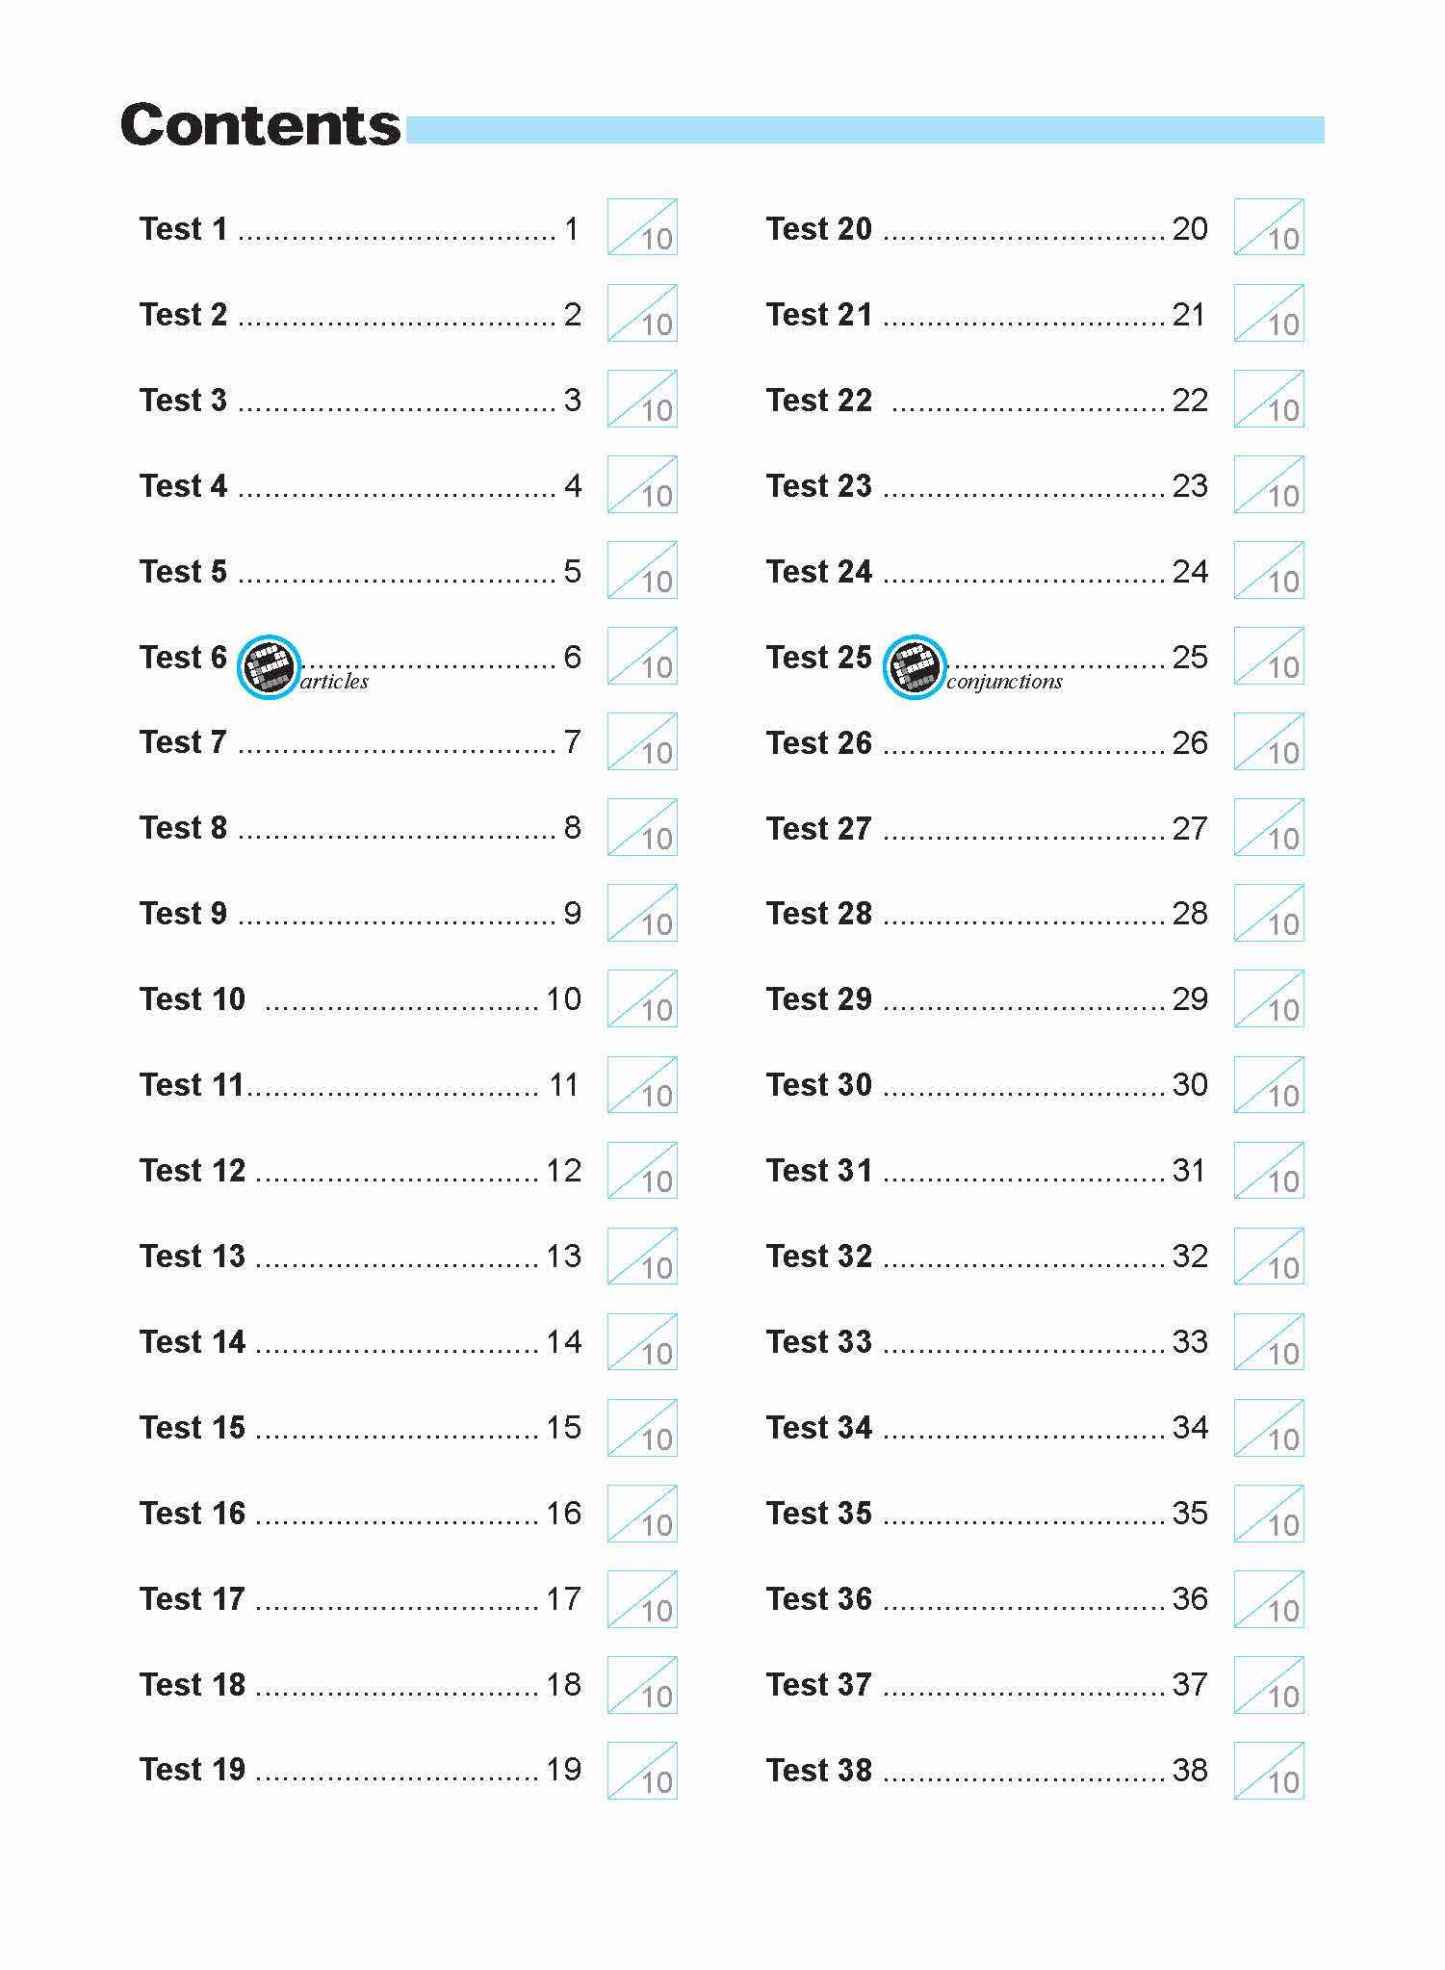Click the crossword icon beside Test 6
This screenshot has width=1445, height=1970.
click(x=268, y=667)
